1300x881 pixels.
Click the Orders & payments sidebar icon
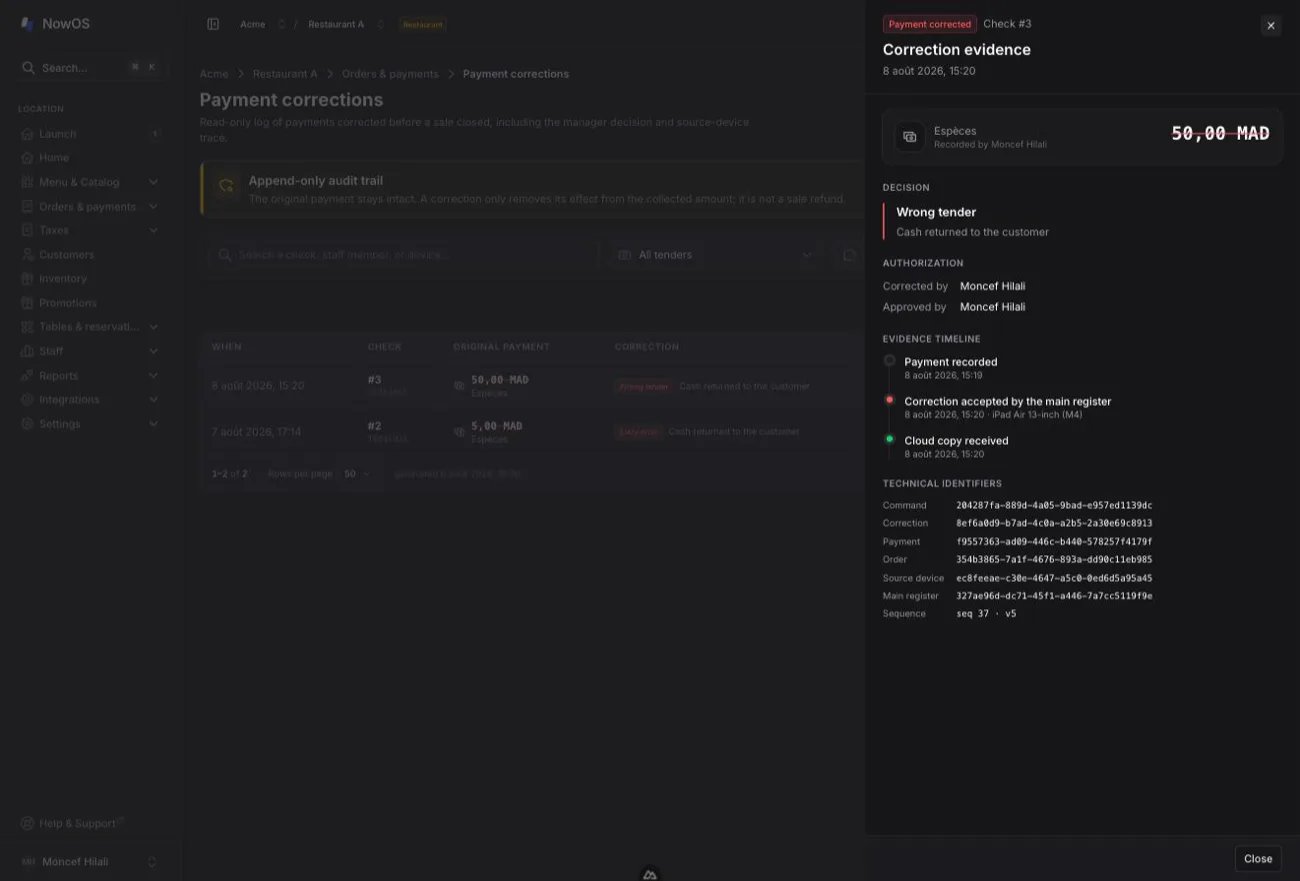tap(27, 207)
